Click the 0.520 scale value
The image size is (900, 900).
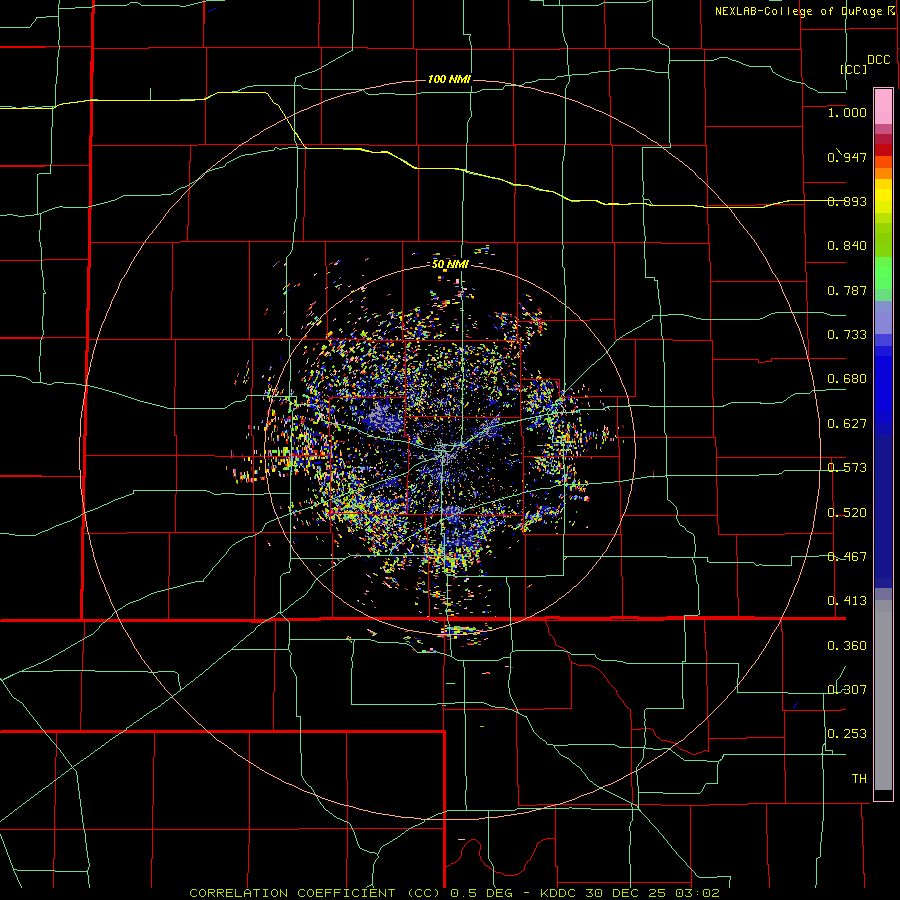[x=847, y=513]
